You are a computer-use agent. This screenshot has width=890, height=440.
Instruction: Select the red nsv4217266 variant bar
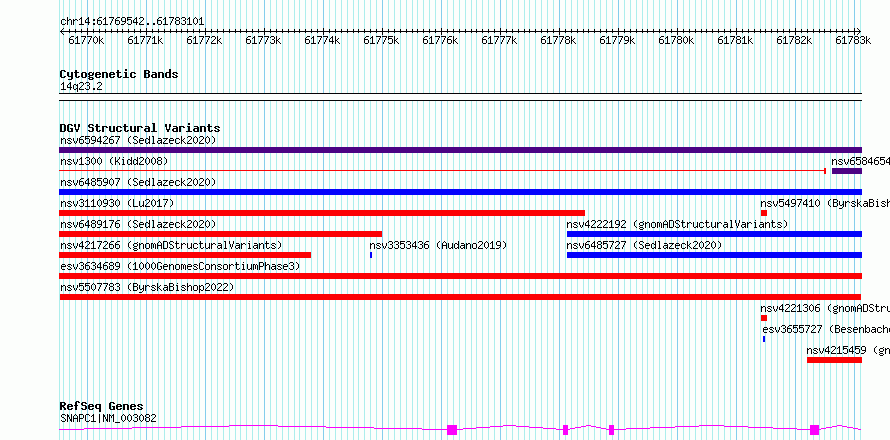(x=185, y=255)
